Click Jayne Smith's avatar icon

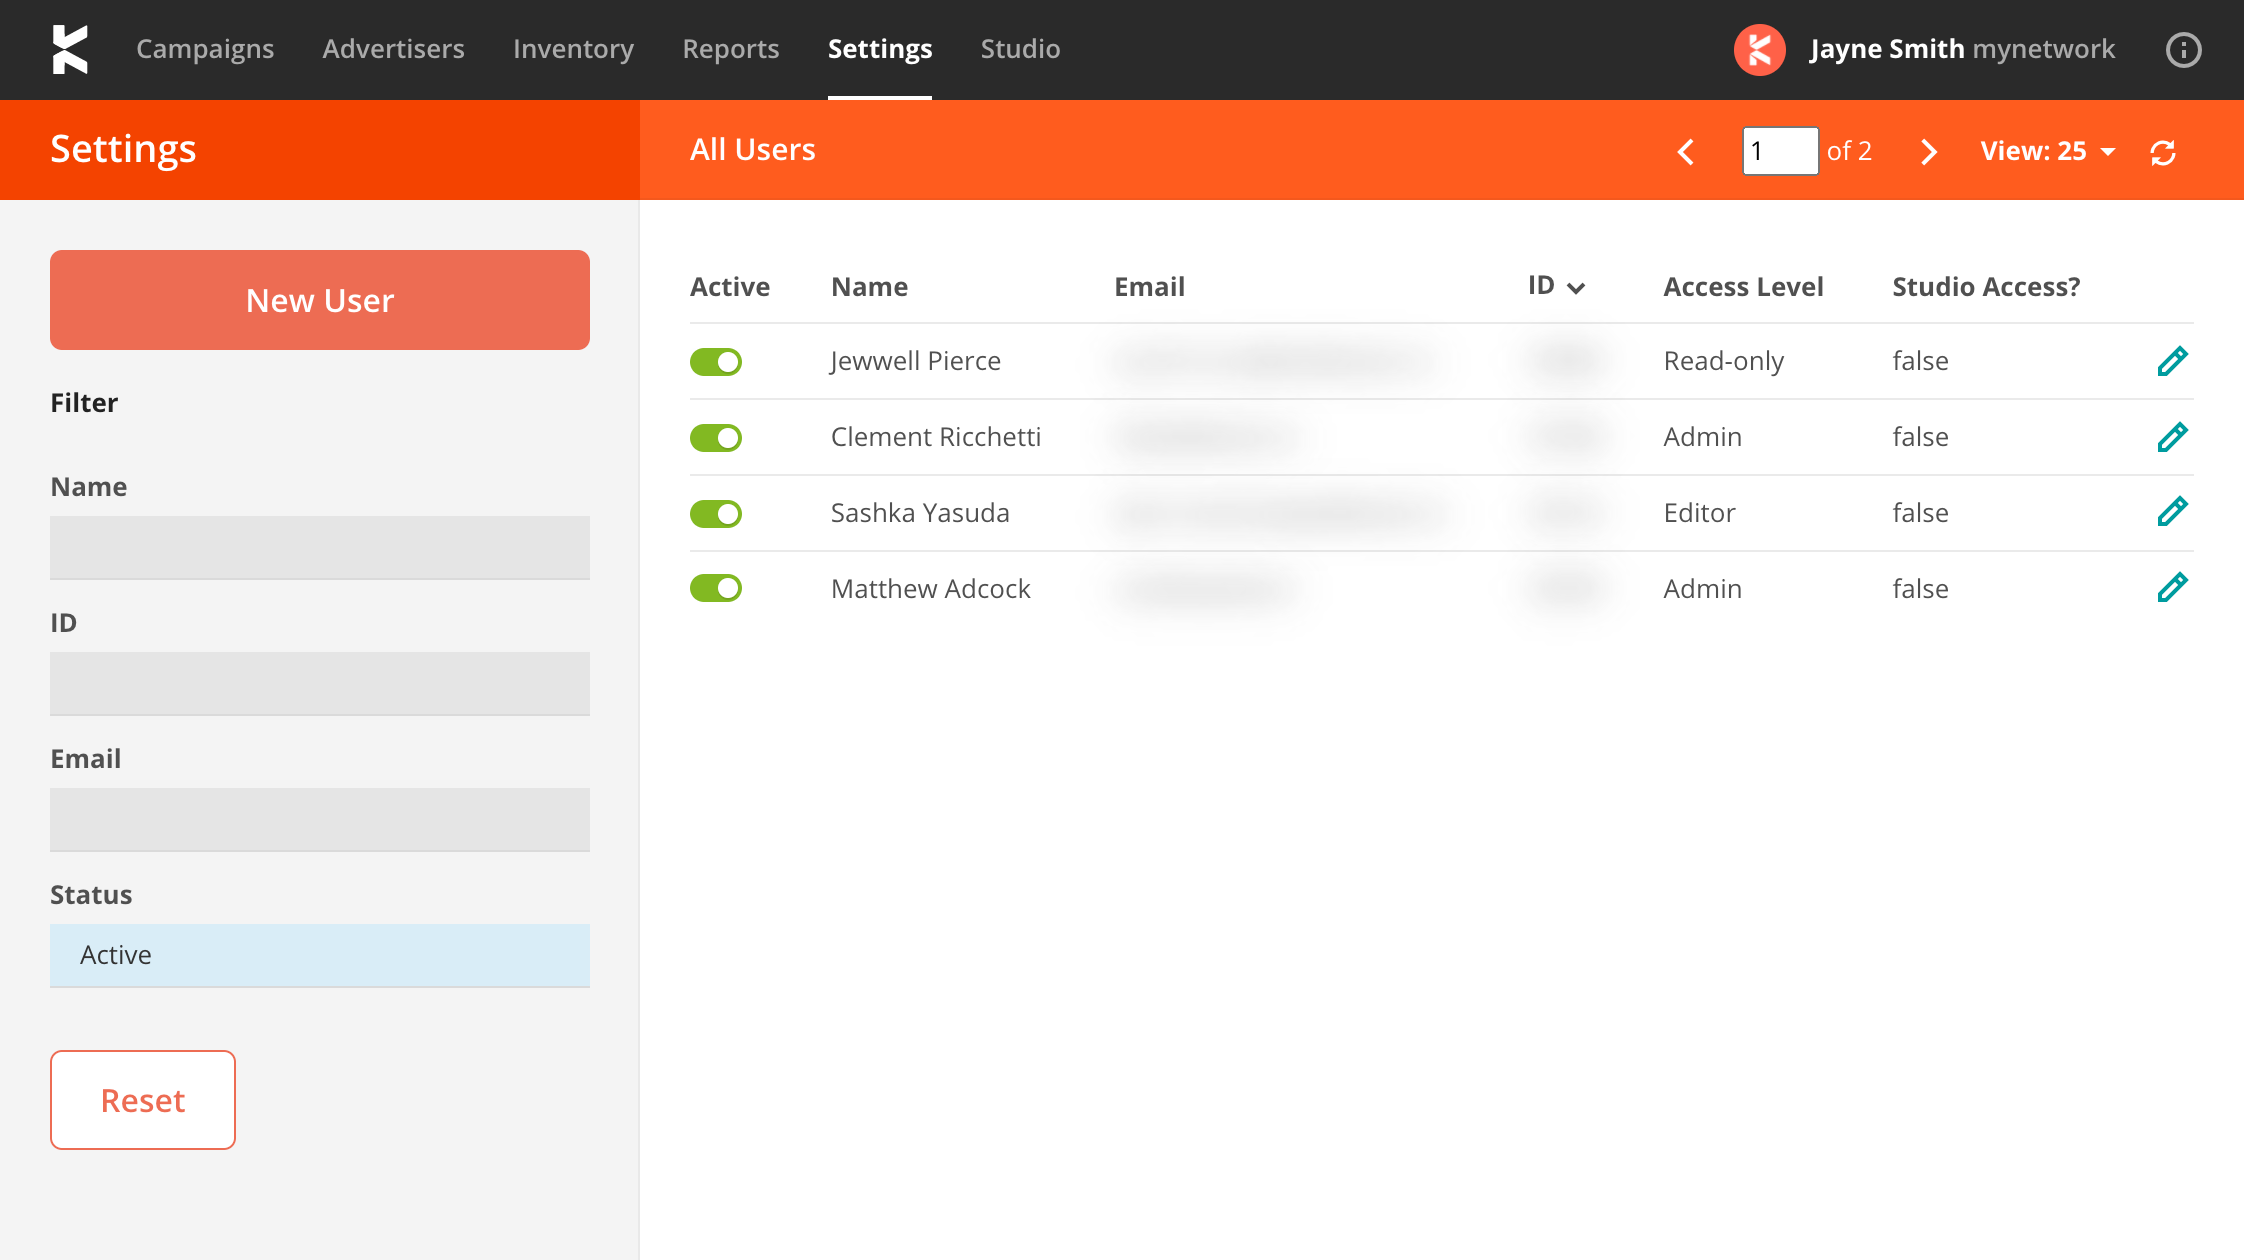tap(1760, 50)
